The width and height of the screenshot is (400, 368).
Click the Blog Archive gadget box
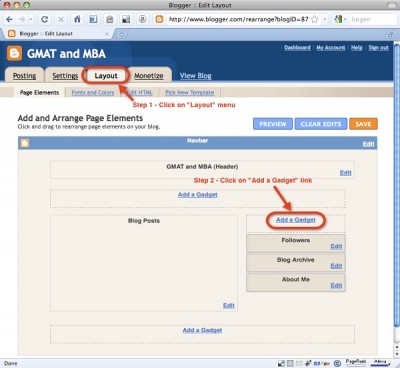296,263
